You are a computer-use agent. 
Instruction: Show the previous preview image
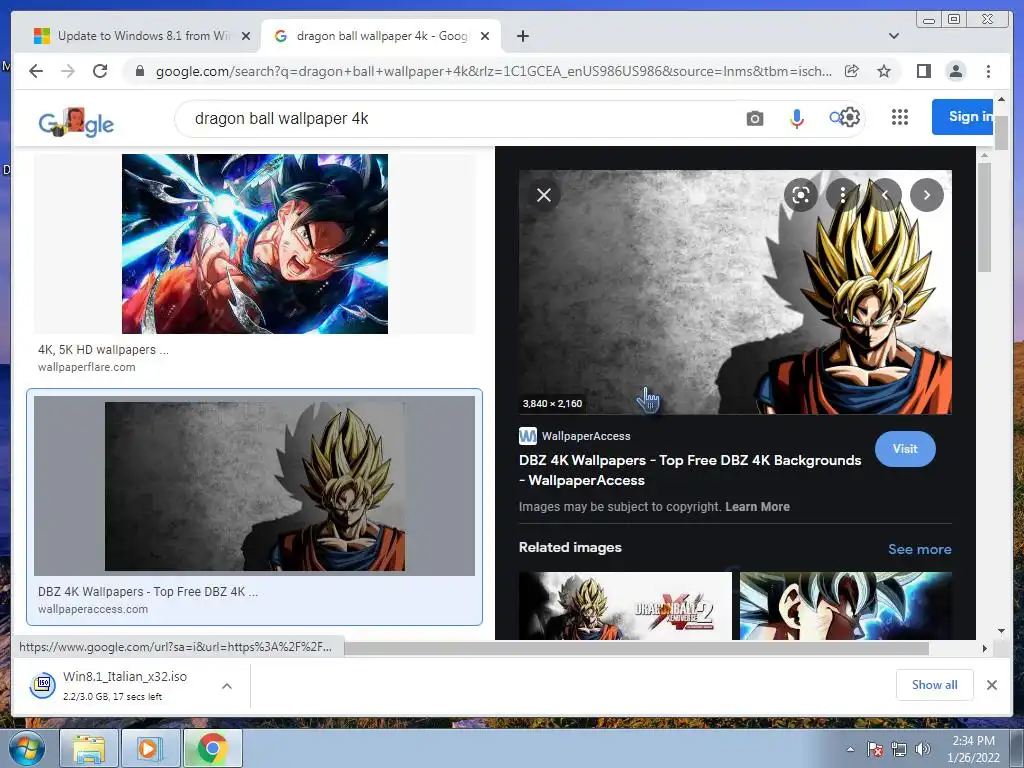[x=885, y=195]
